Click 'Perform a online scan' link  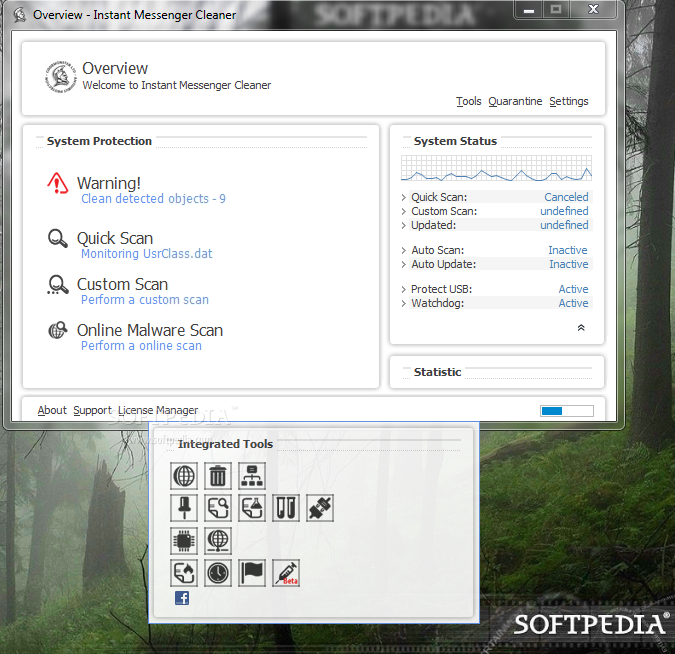click(141, 346)
